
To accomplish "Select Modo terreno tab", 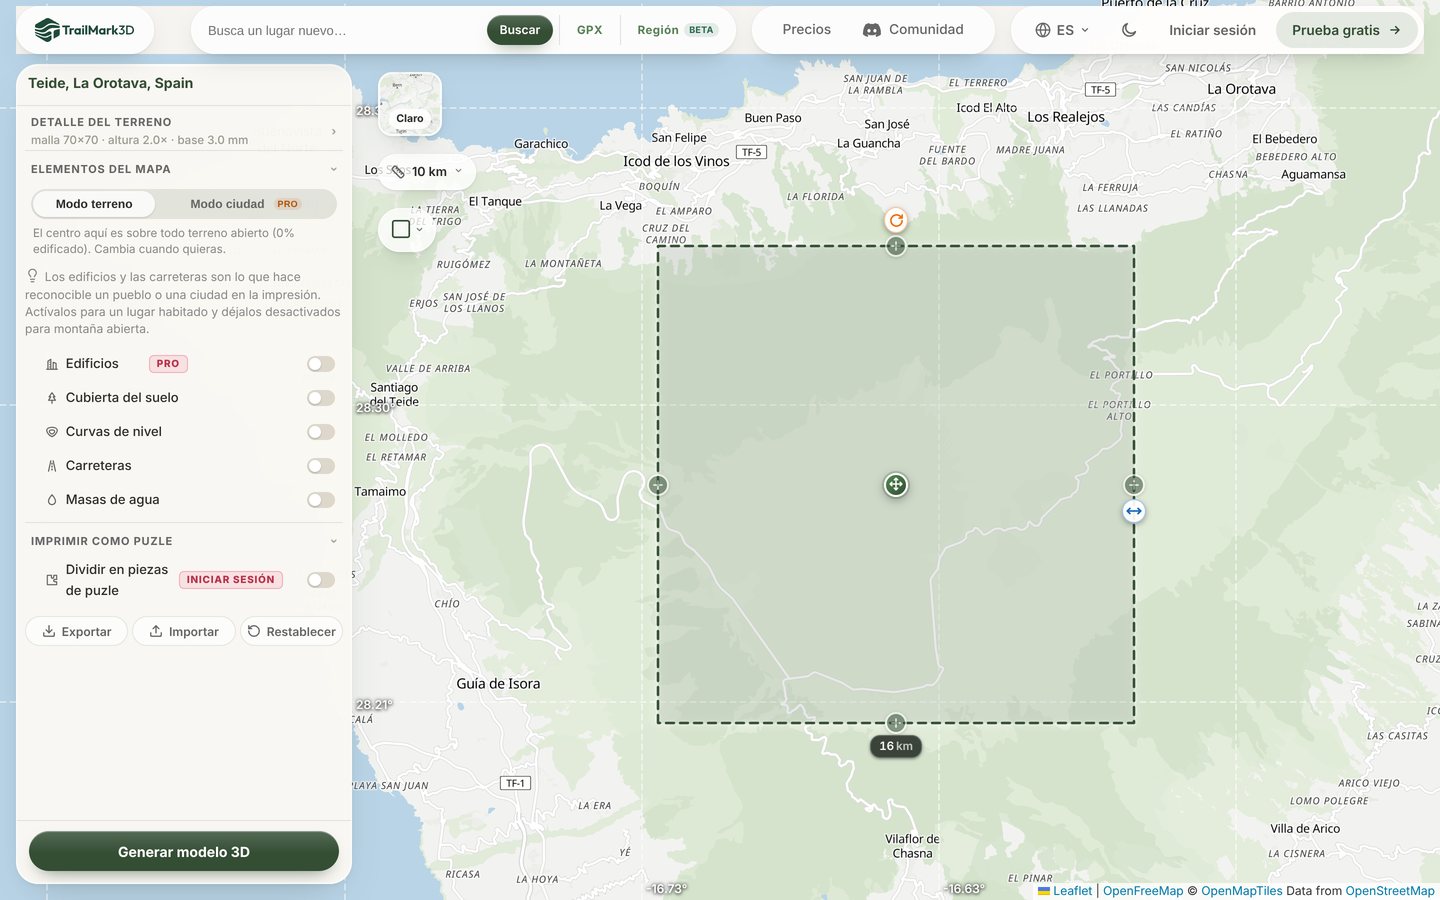I will pyautogui.click(x=94, y=204).
